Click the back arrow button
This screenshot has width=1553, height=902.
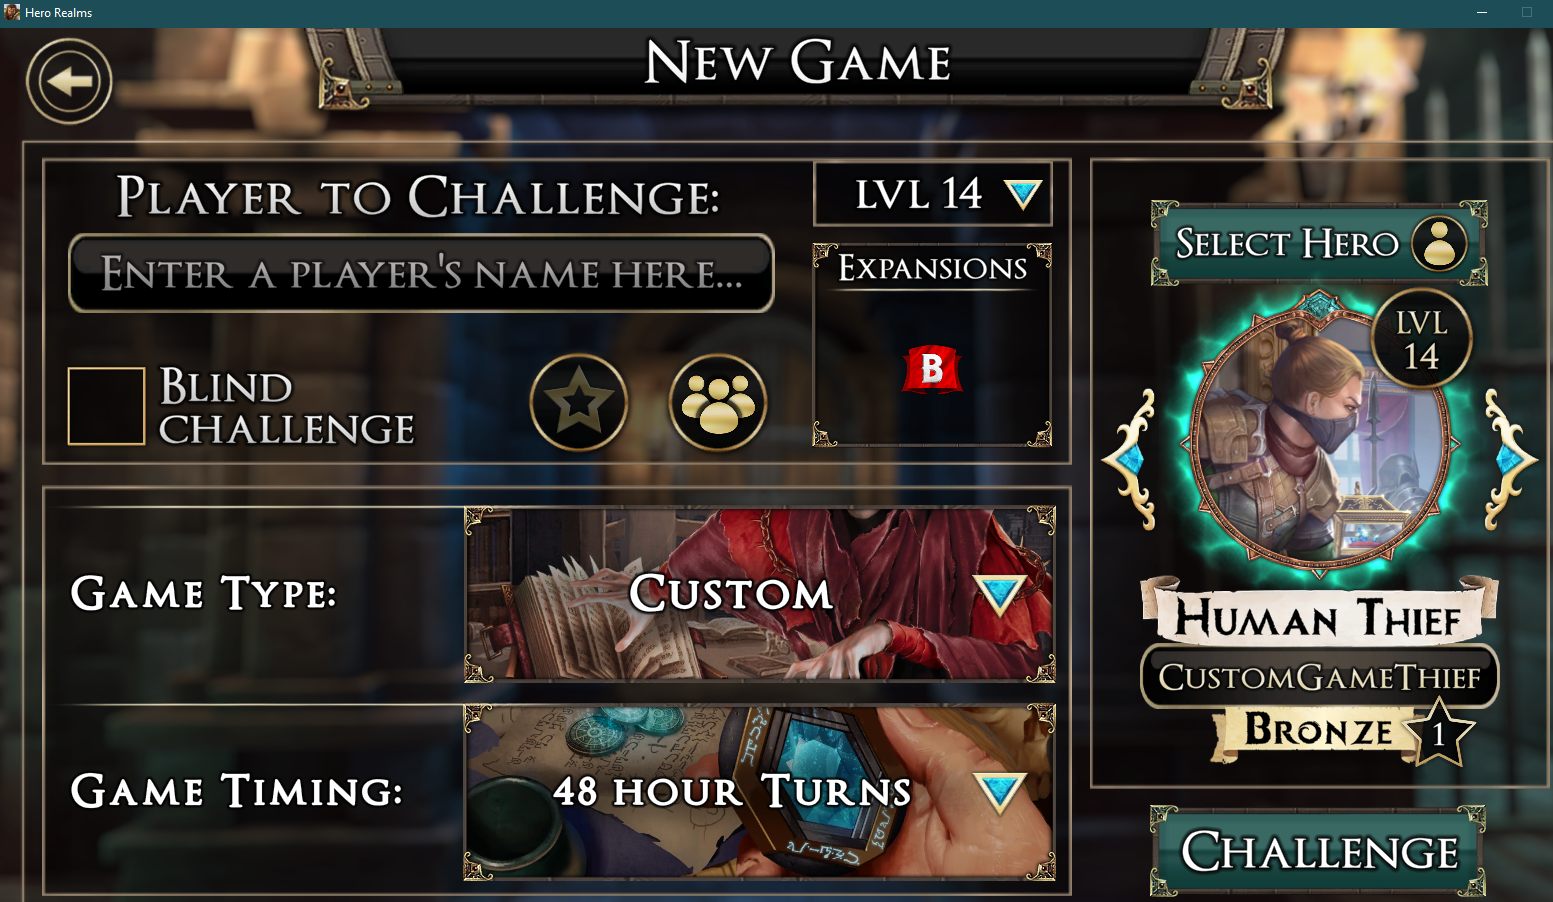tap(69, 82)
